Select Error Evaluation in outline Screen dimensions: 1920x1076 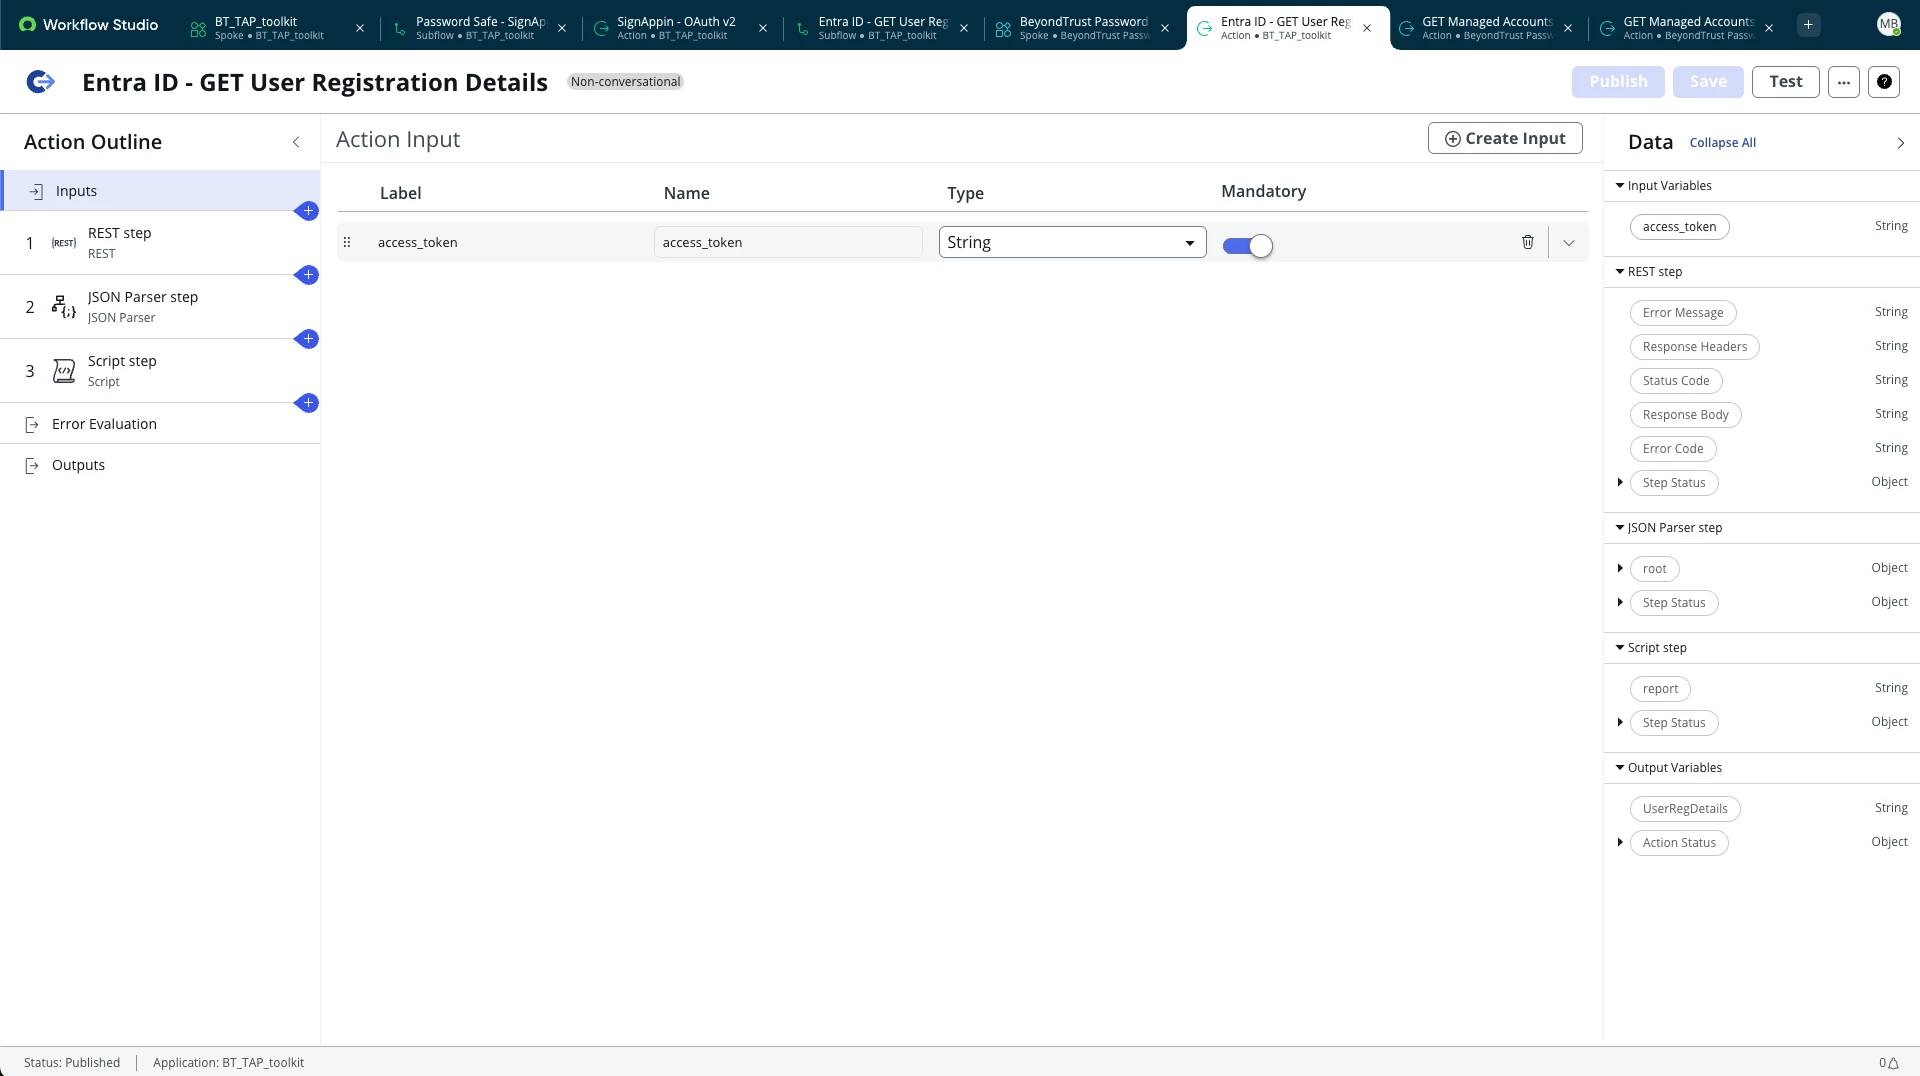pos(160,424)
